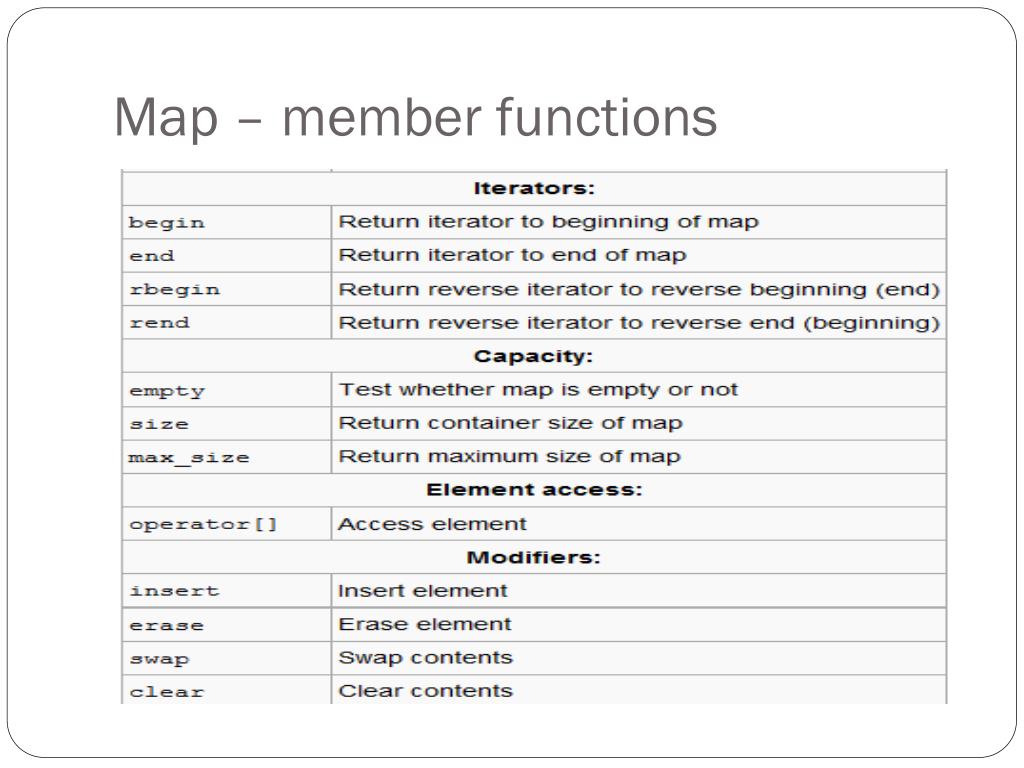Open the operator[] entry
The image size is (1024, 768).
click(x=204, y=524)
